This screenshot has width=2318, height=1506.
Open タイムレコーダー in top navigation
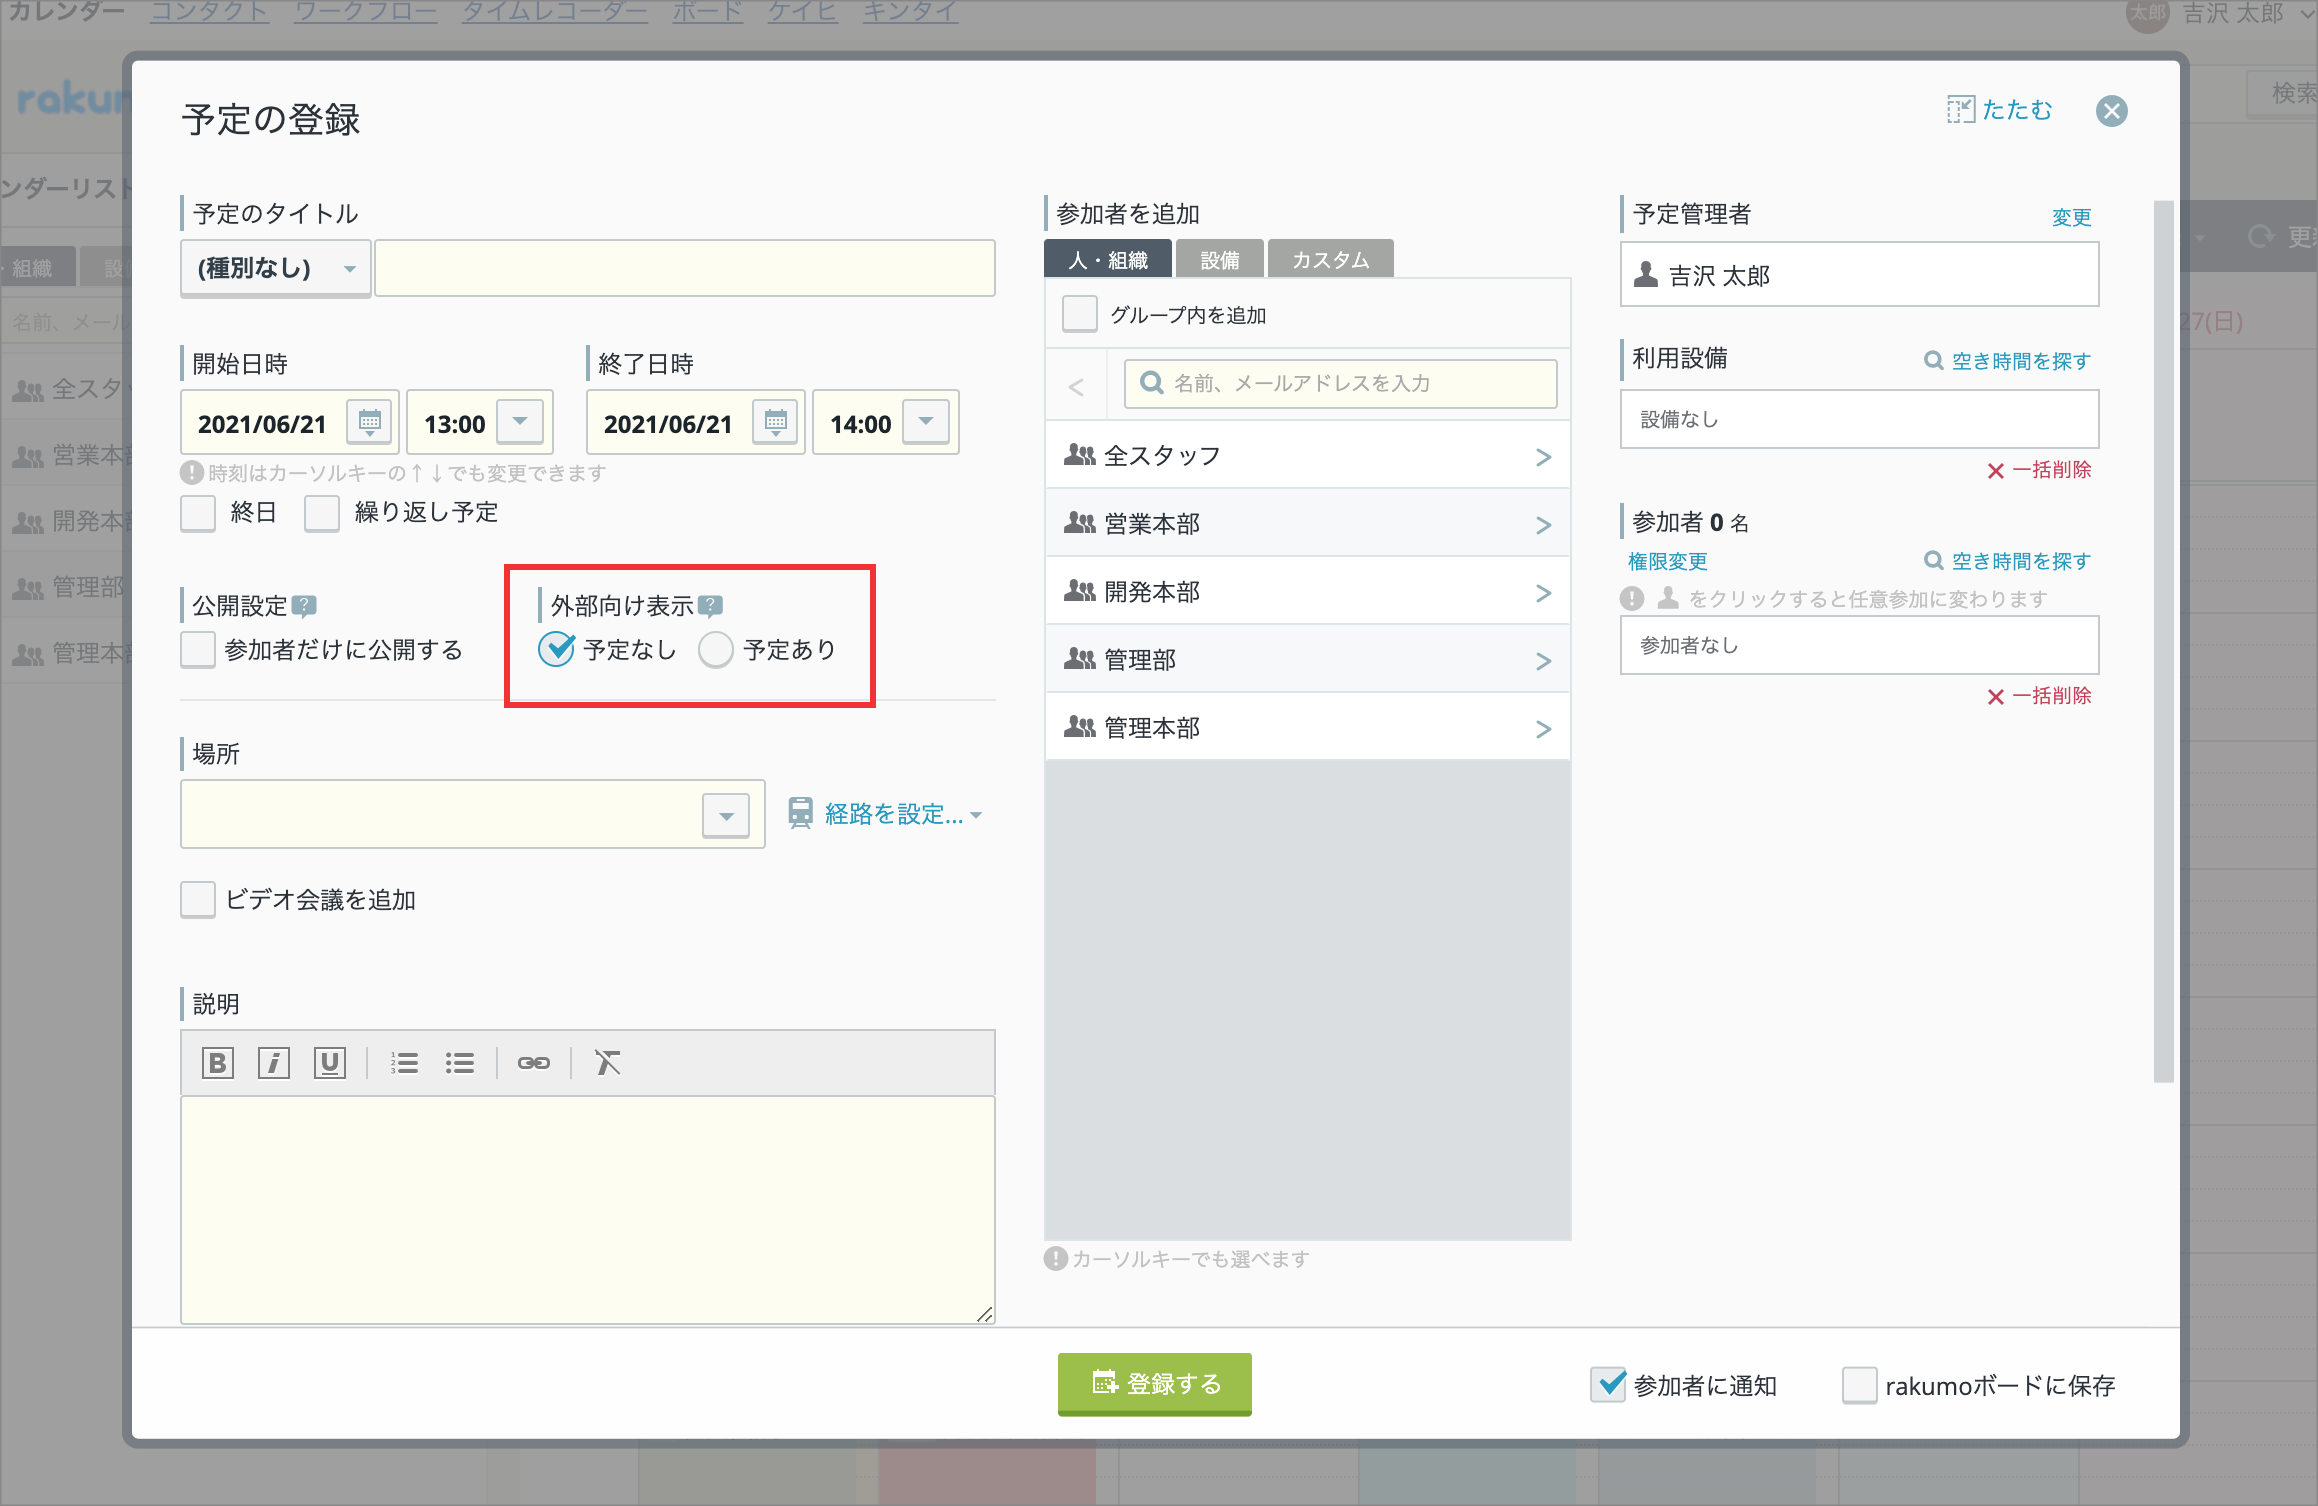coord(555,12)
